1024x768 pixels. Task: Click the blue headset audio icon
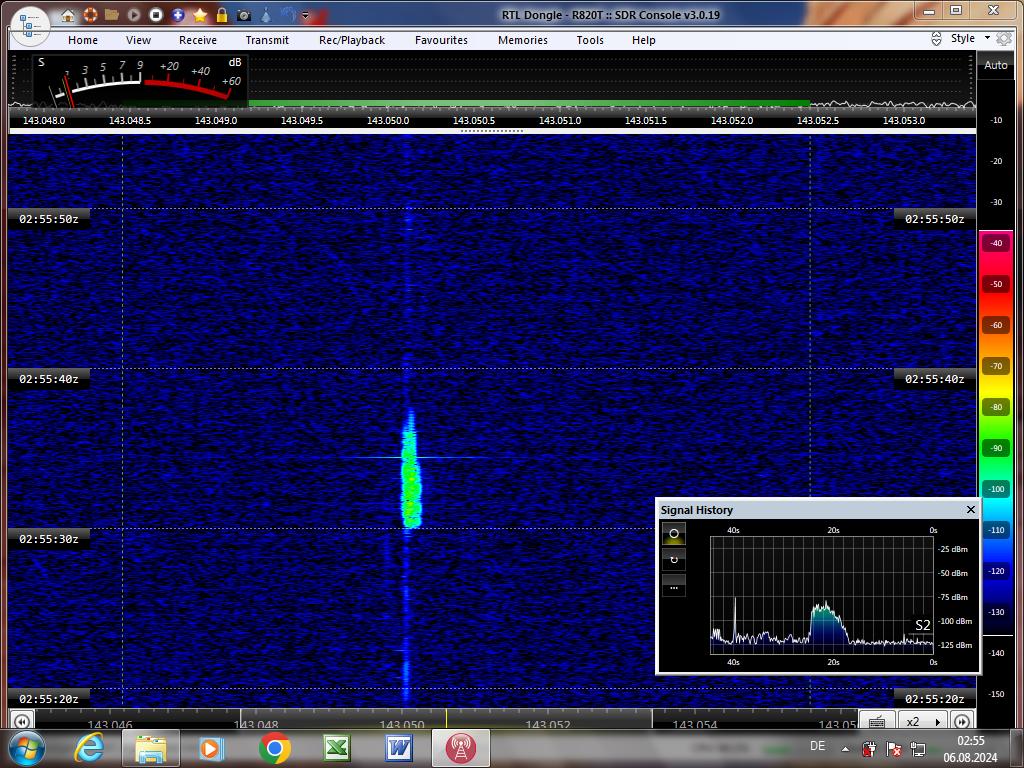click(x=287, y=14)
